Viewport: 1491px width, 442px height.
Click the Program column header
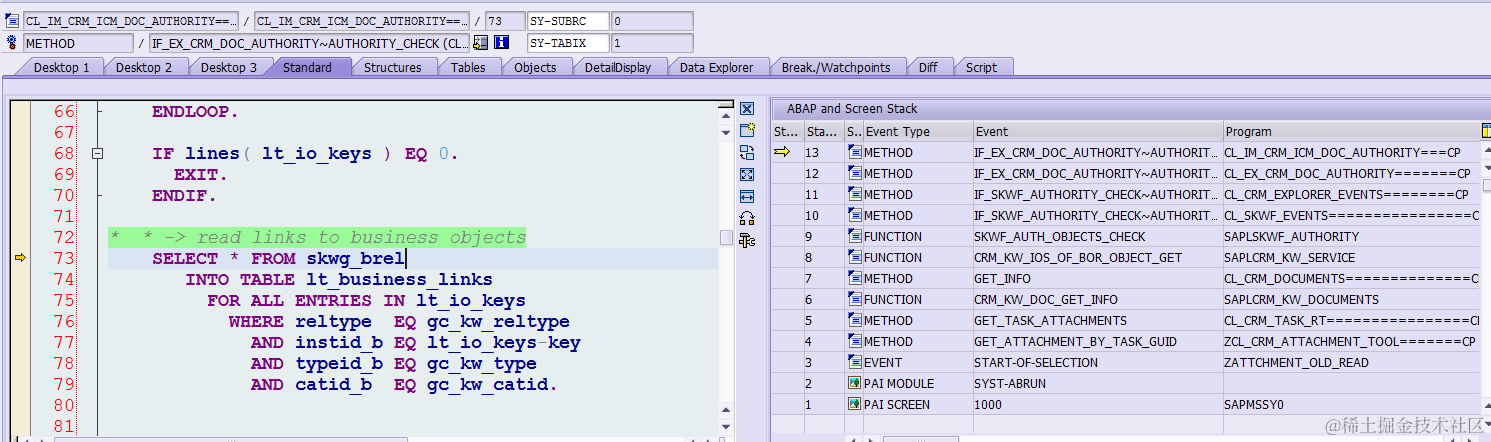coord(1350,131)
